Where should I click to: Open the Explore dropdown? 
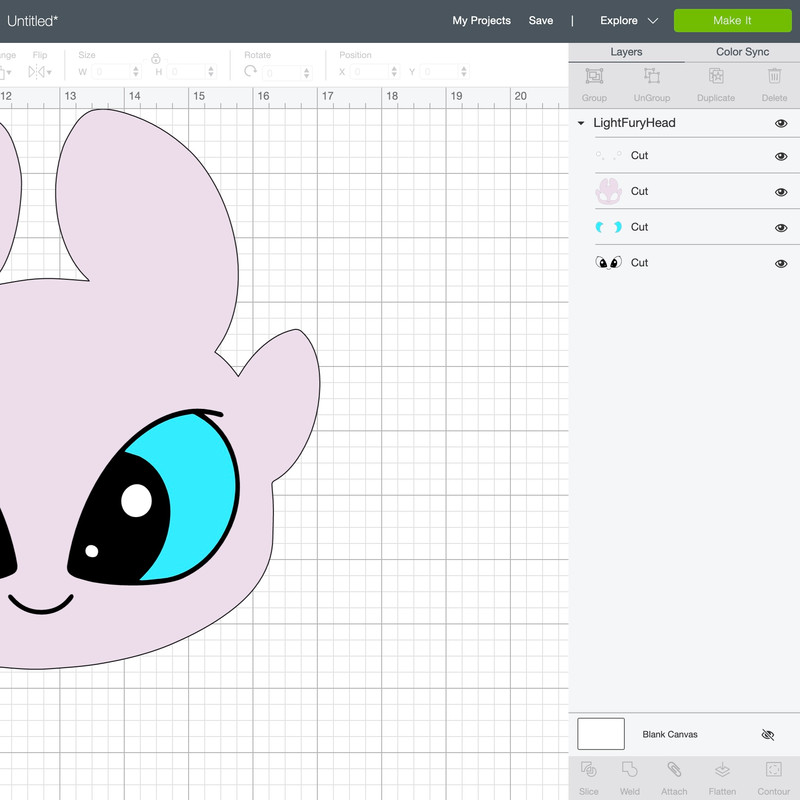(626, 20)
